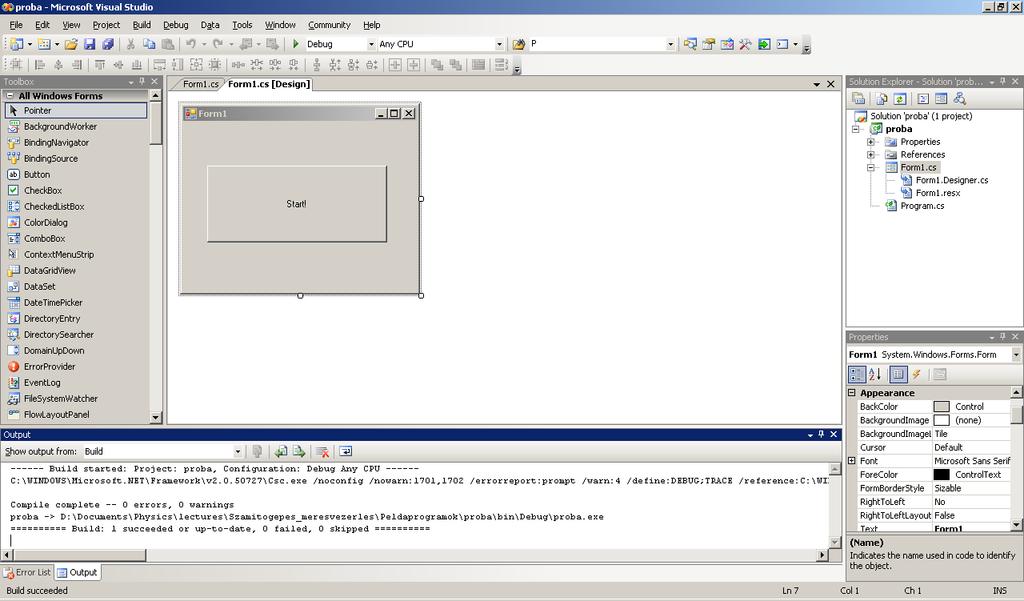Open the Form1 object selector dropdown in Properties
1024x601 pixels.
tap(1016, 355)
